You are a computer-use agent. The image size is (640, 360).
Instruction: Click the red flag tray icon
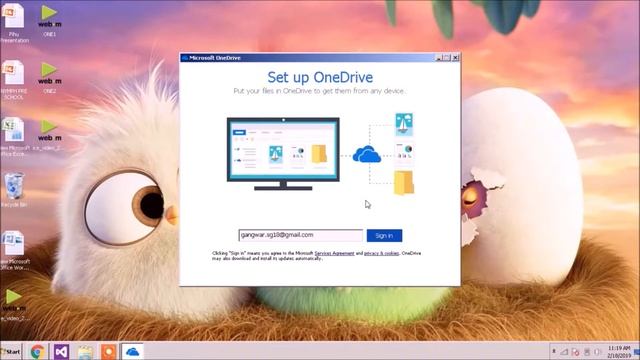tap(575, 351)
